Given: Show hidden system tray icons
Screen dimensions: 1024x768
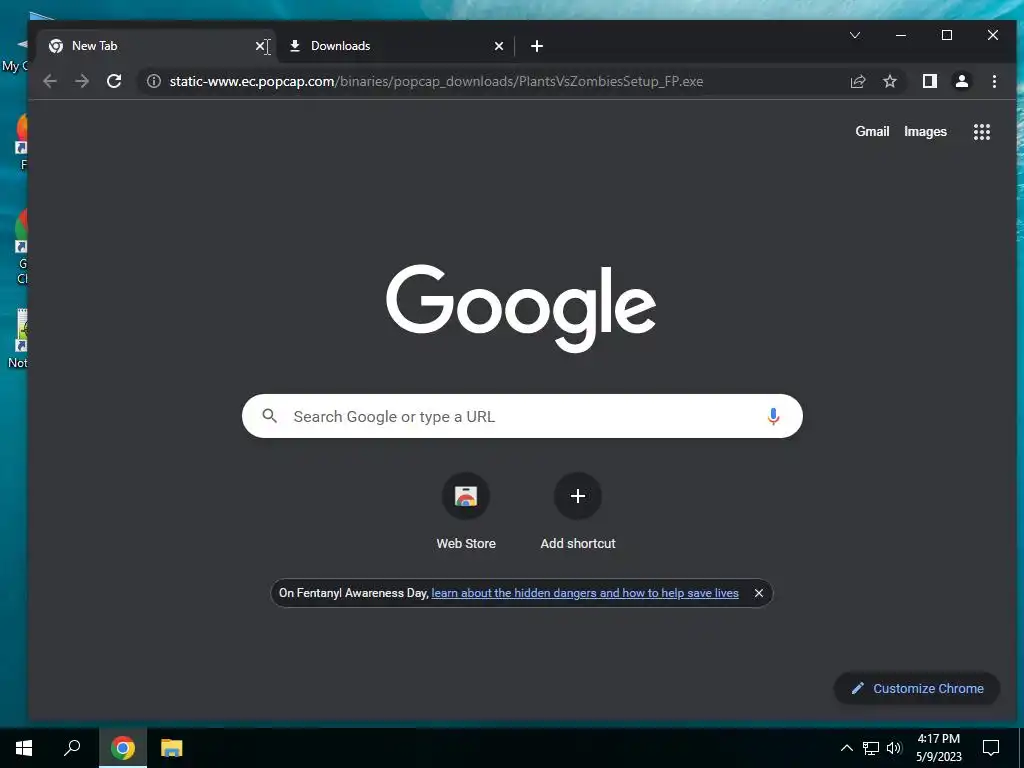Looking at the screenshot, I should (x=846, y=748).
